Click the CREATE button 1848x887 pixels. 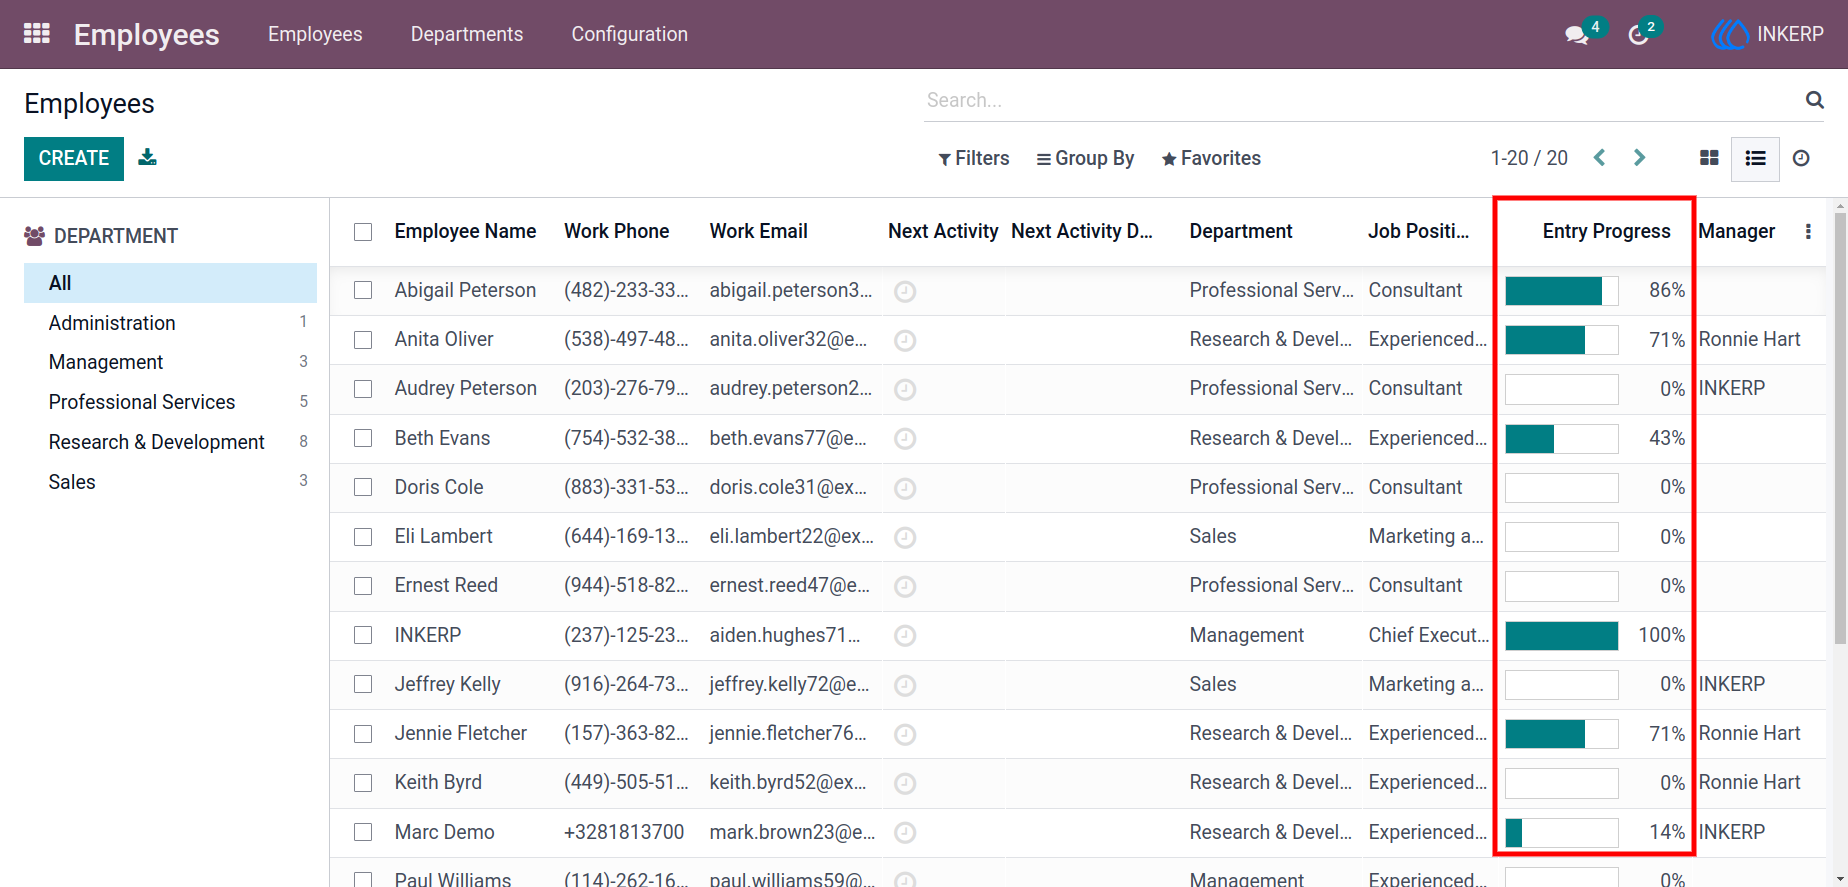74,158
